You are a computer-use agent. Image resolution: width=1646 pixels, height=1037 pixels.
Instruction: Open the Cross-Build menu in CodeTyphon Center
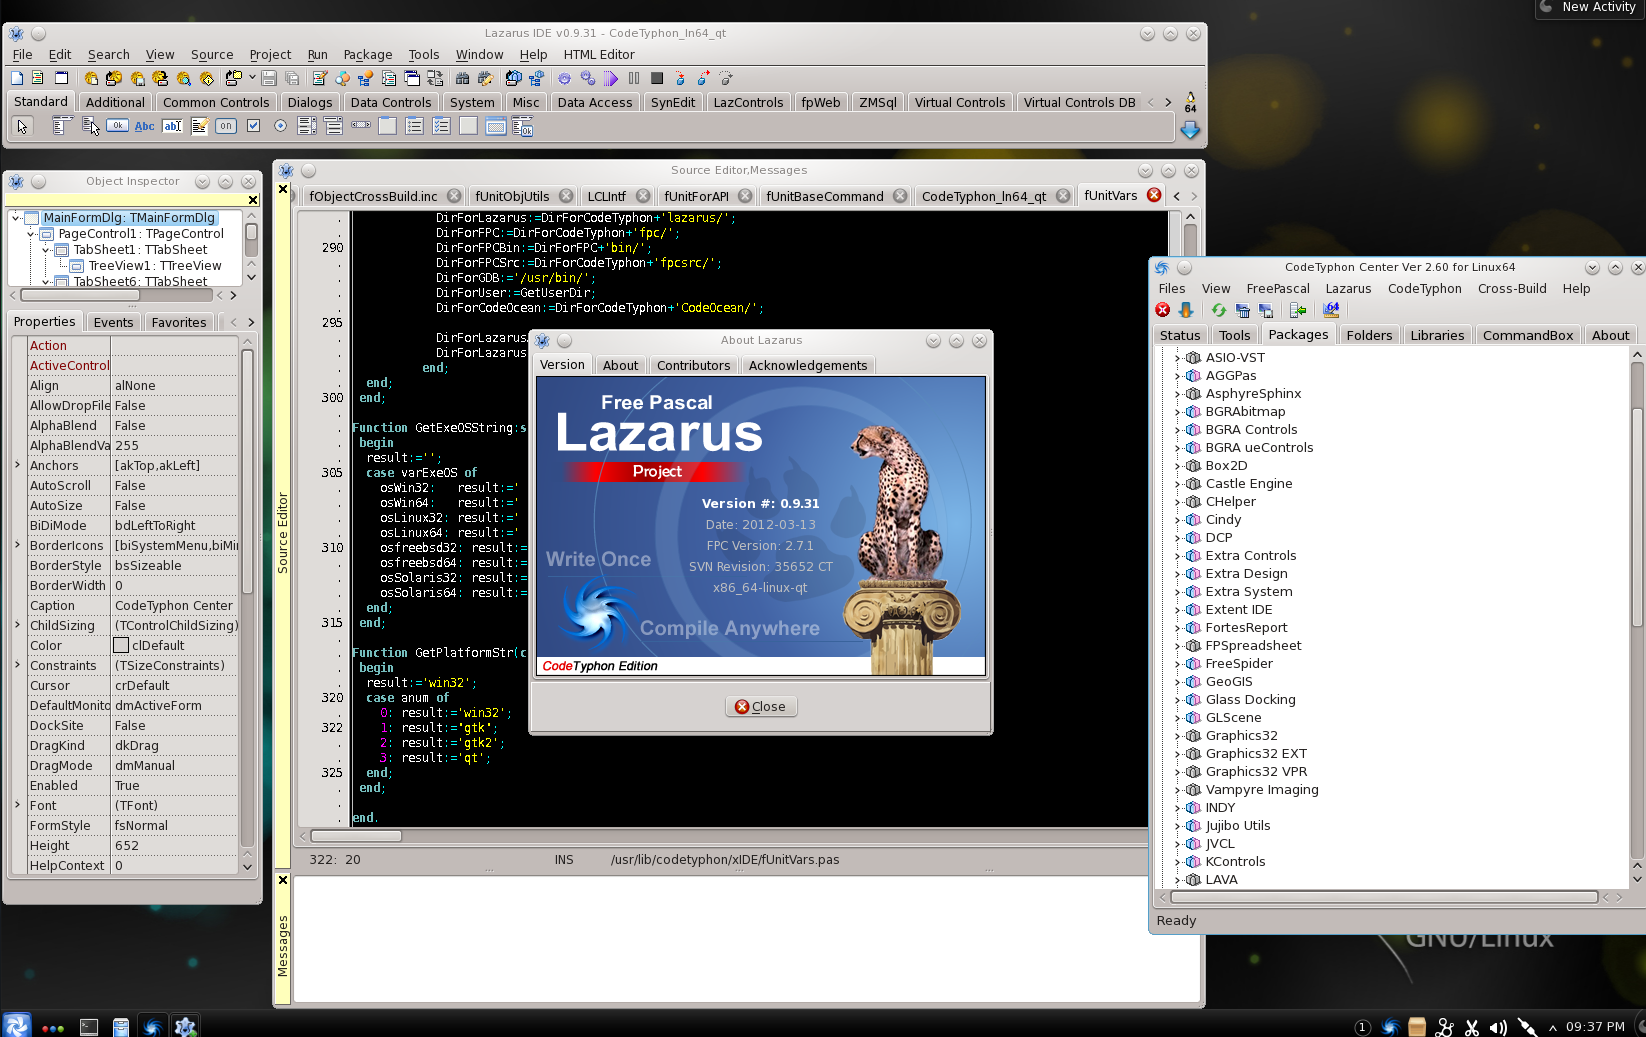pos(1511,289)
